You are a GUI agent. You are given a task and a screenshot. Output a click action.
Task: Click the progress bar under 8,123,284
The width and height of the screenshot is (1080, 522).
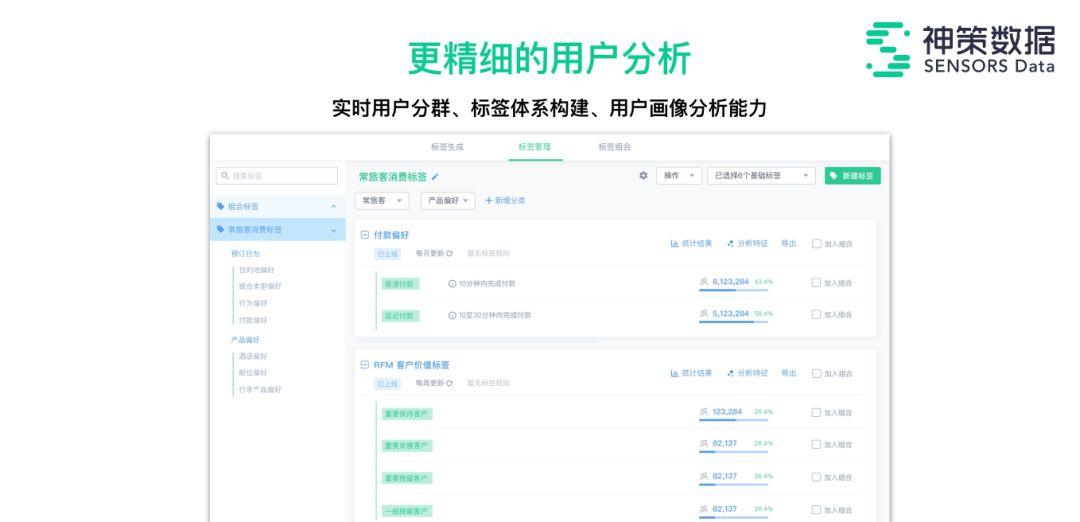(x=734, y=290)
